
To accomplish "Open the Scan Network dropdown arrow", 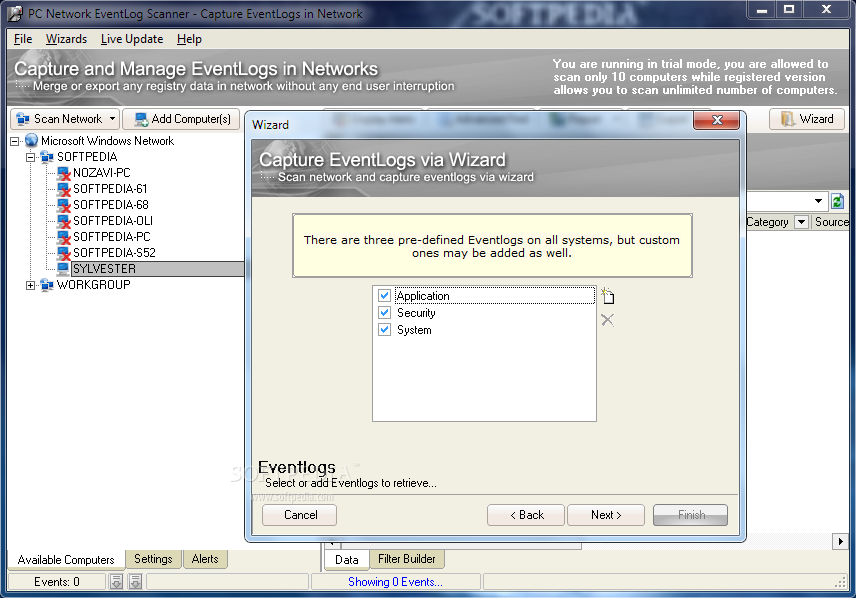I will pos(112,119).
